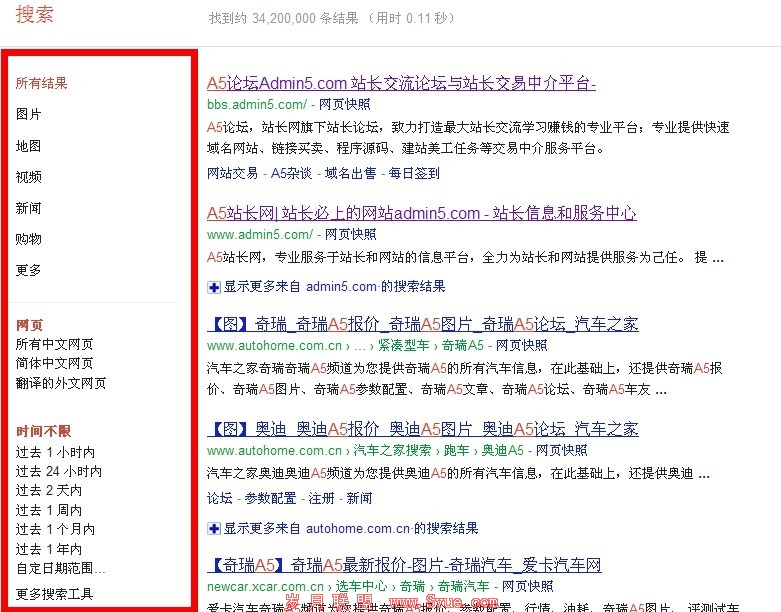Filter results to 过去 2 天内

click(49, 490)
